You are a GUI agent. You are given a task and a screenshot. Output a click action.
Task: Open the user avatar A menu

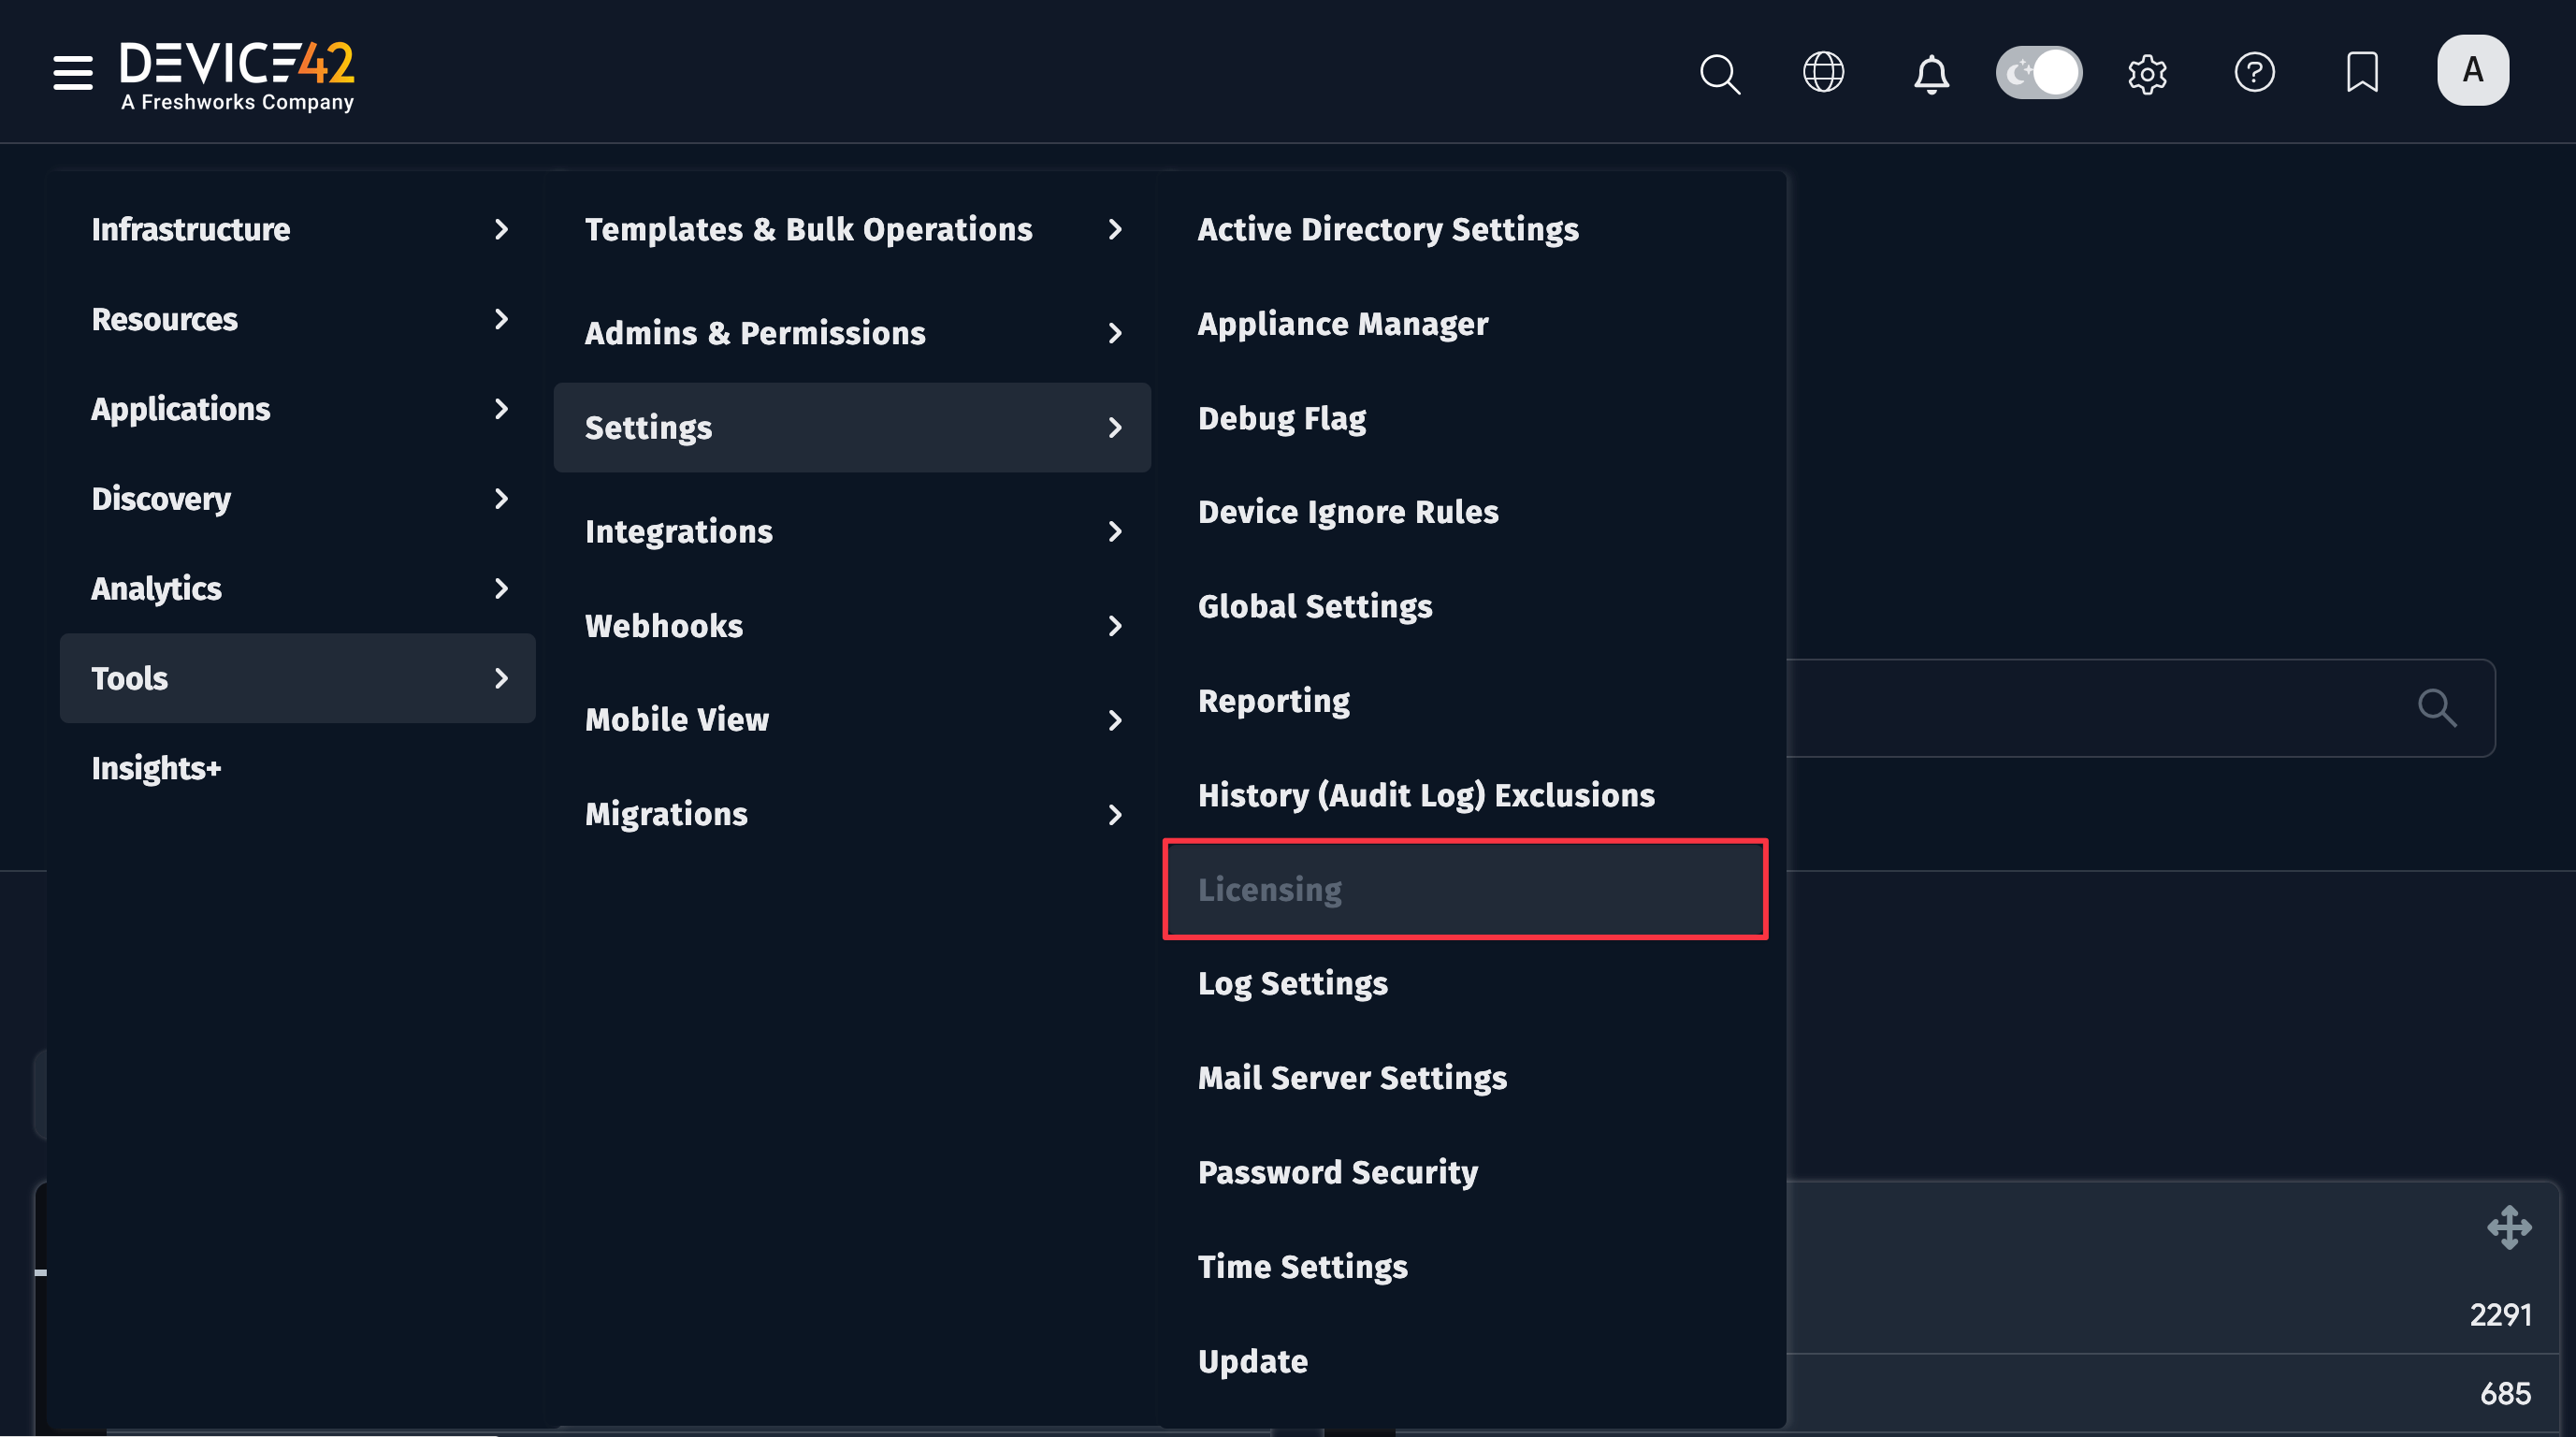(2472, 70)
